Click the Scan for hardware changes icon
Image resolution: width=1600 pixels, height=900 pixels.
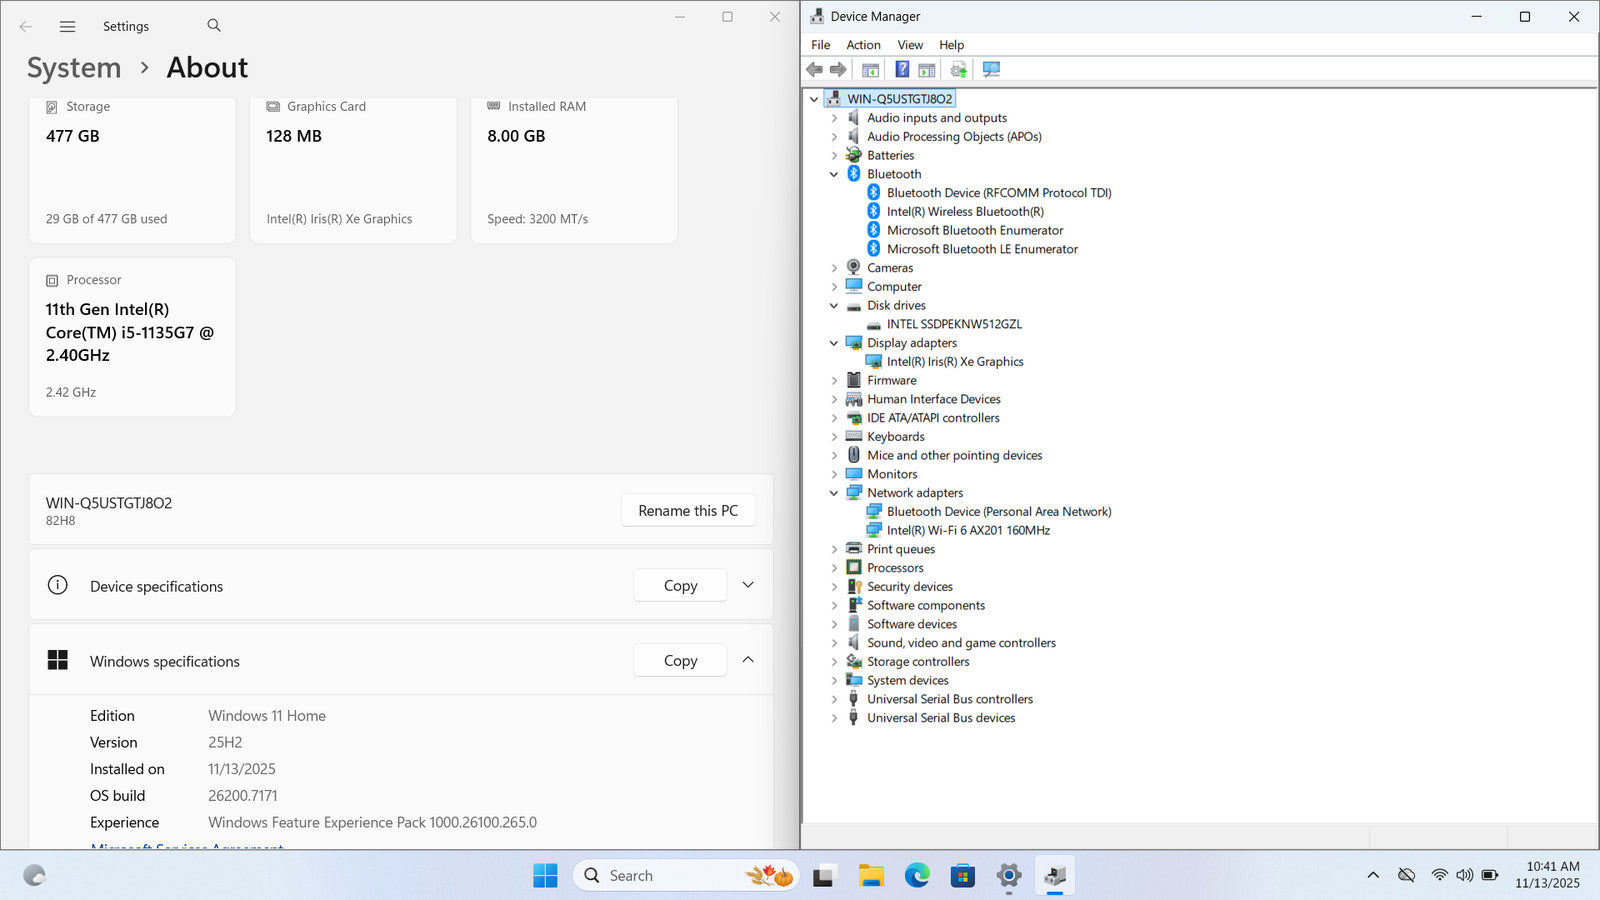[x=991, y=70]
